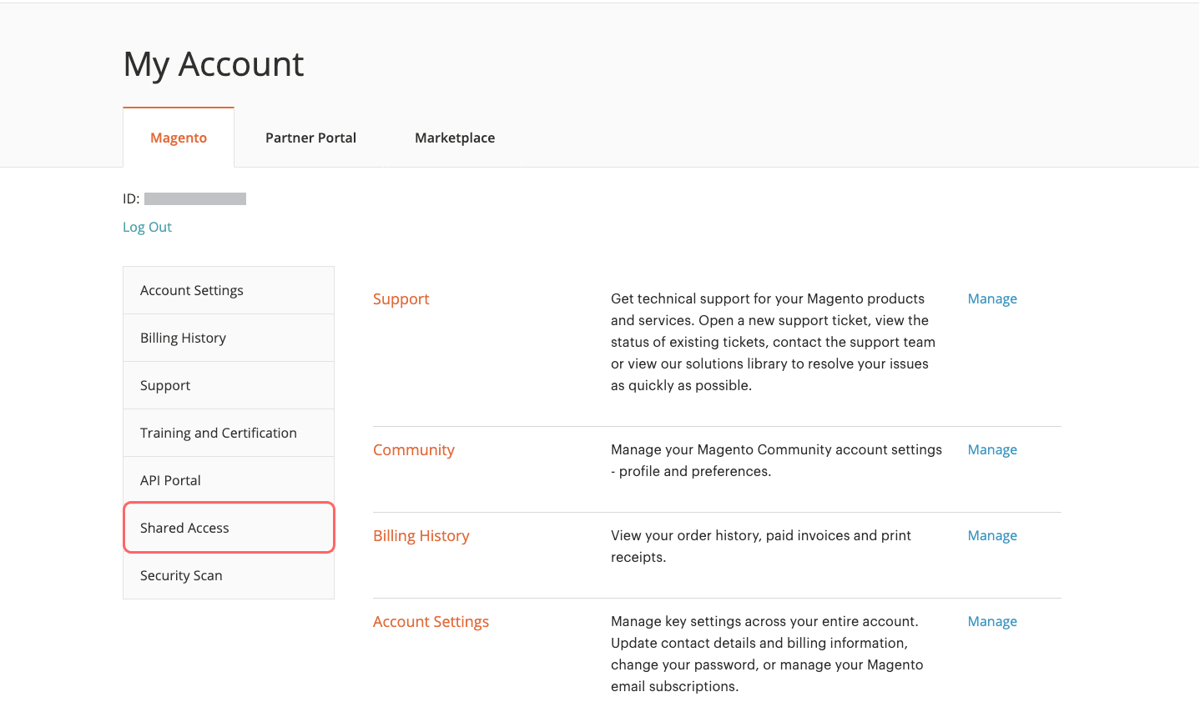This screenshot has width=1200, height=722.
Task: Select Billing History in the sidebar menu
Action: (183, 338)
